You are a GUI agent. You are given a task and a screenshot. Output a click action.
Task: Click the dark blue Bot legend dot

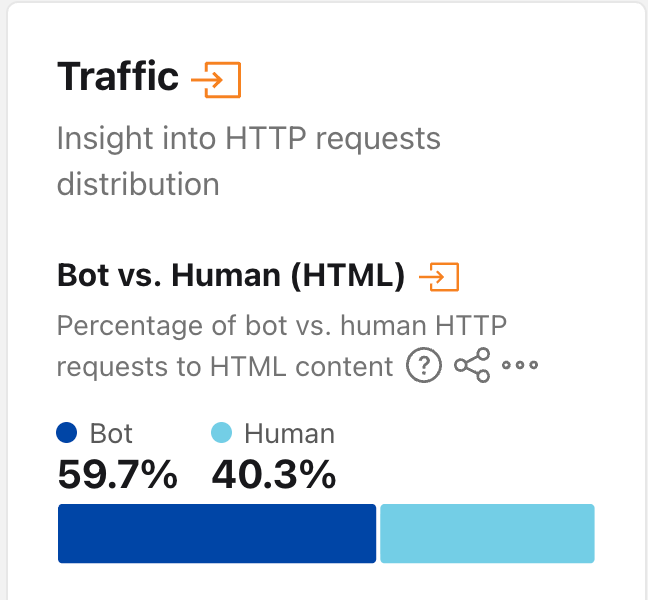67,433
